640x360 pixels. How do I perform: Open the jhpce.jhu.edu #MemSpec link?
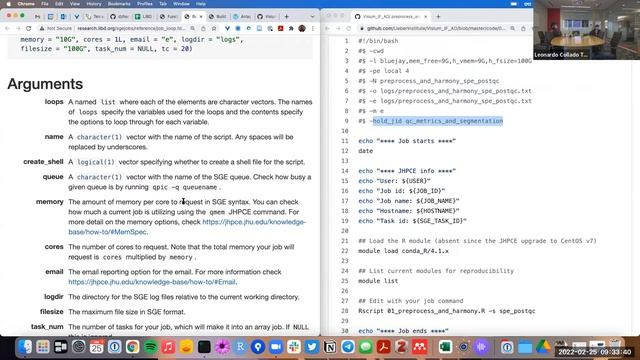187,227
